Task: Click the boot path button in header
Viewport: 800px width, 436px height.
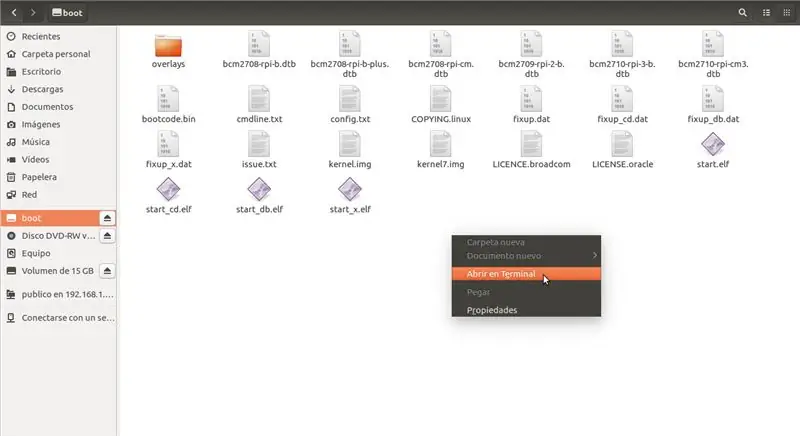Action: (67, 13)
